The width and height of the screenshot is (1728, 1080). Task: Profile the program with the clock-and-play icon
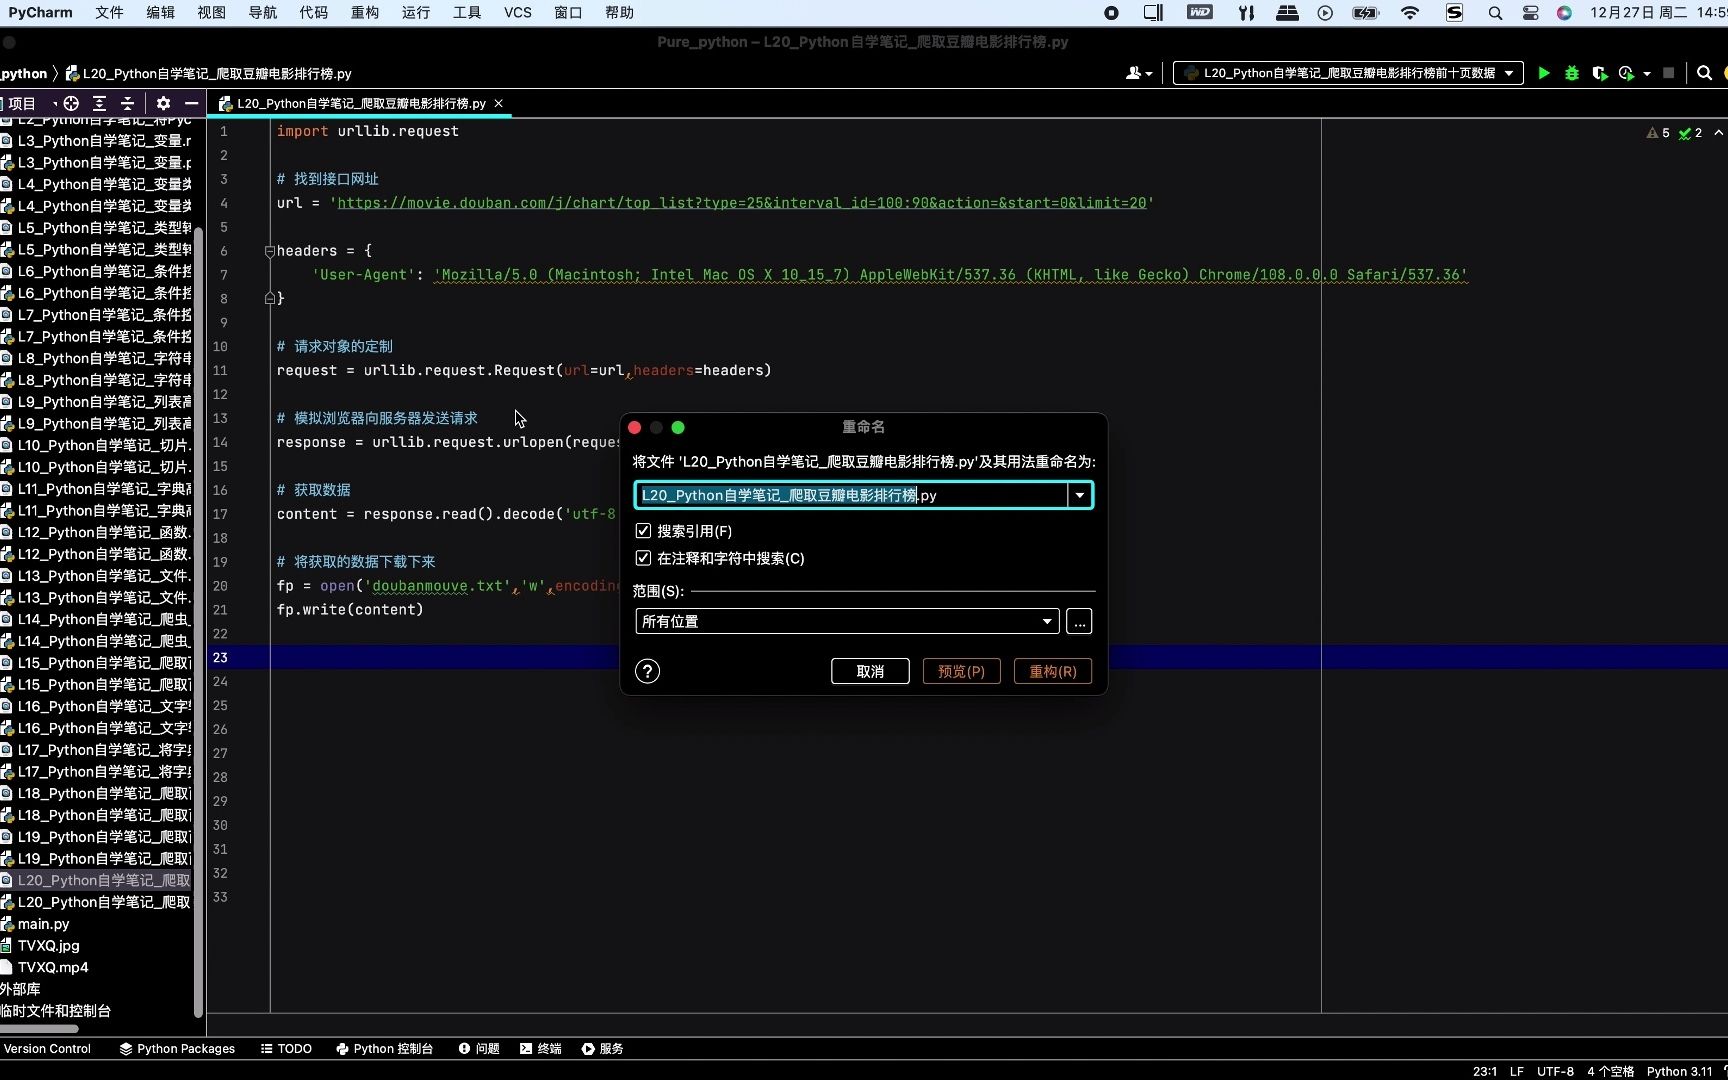click(1626, 73)
